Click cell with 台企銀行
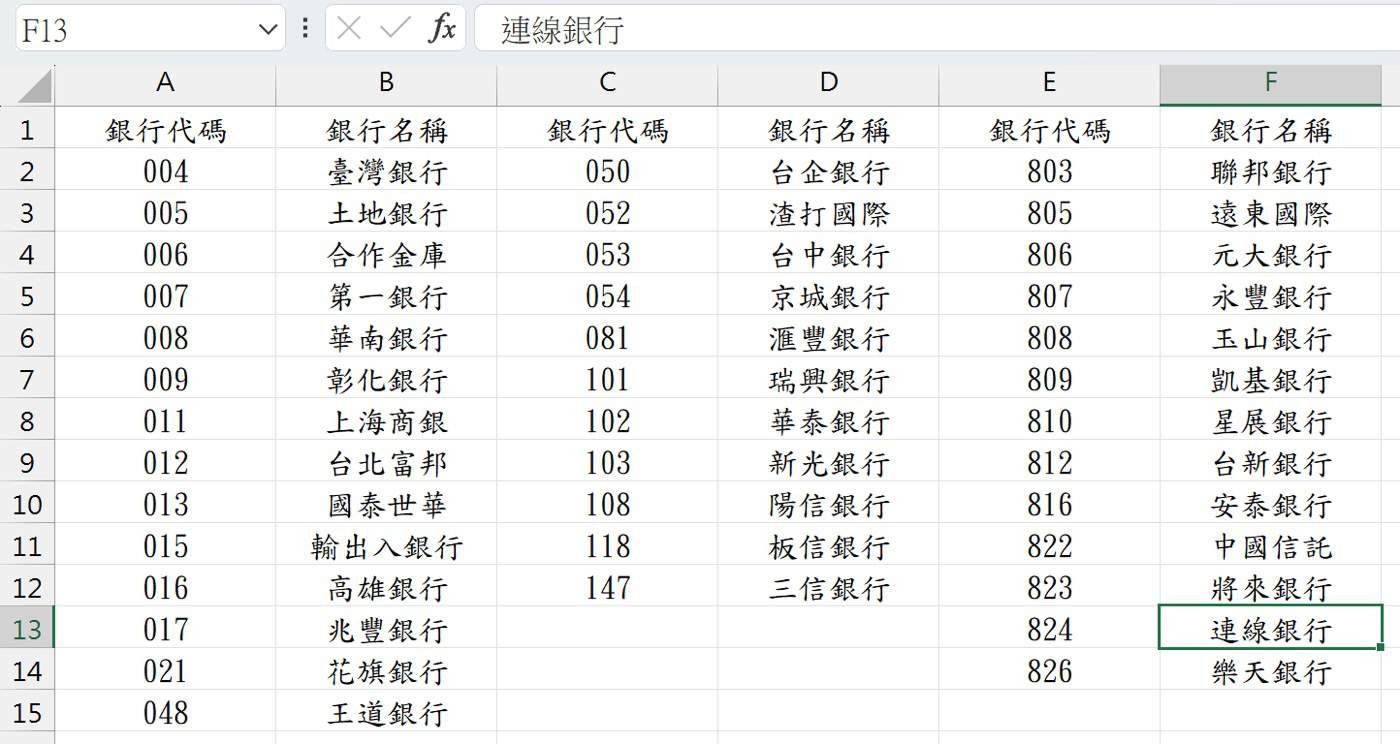The width and height of the screenshot is (1400, 744). [x=828, y=171]
